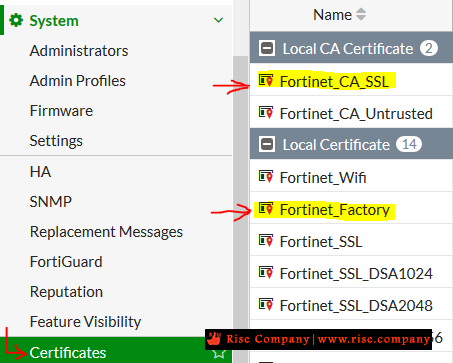Click certificate icon beside Fortinet_SSL_DSA1024
Image resolution: width=453 pixels, height=363 pixels.
266,272
